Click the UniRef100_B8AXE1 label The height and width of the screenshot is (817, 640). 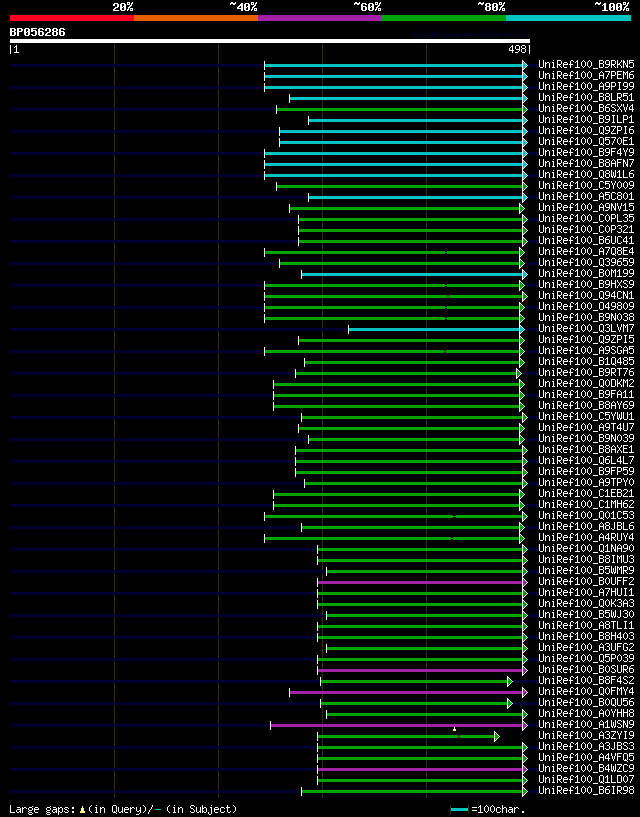coord(586,449)
